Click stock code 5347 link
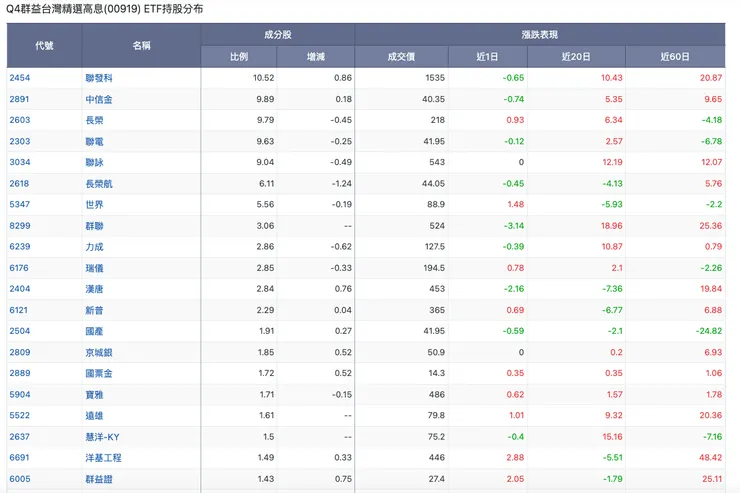 tap(19, 204)
